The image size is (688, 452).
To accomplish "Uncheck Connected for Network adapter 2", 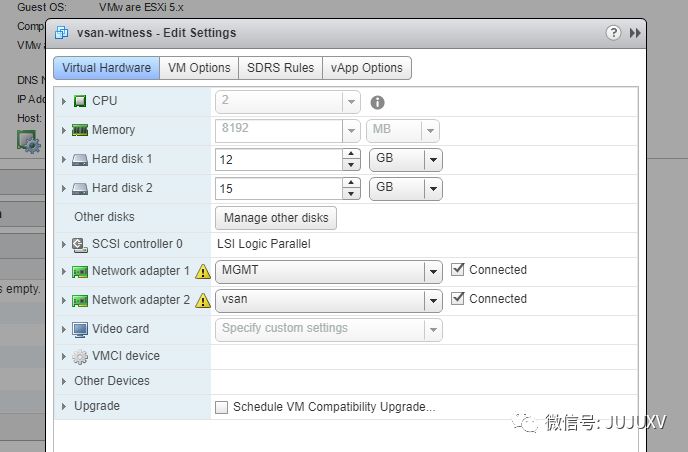I will click(x=458, y=298).
